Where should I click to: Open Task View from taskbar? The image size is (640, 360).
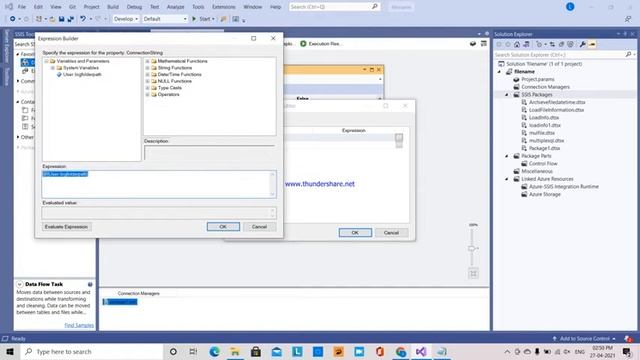(193, 351)
